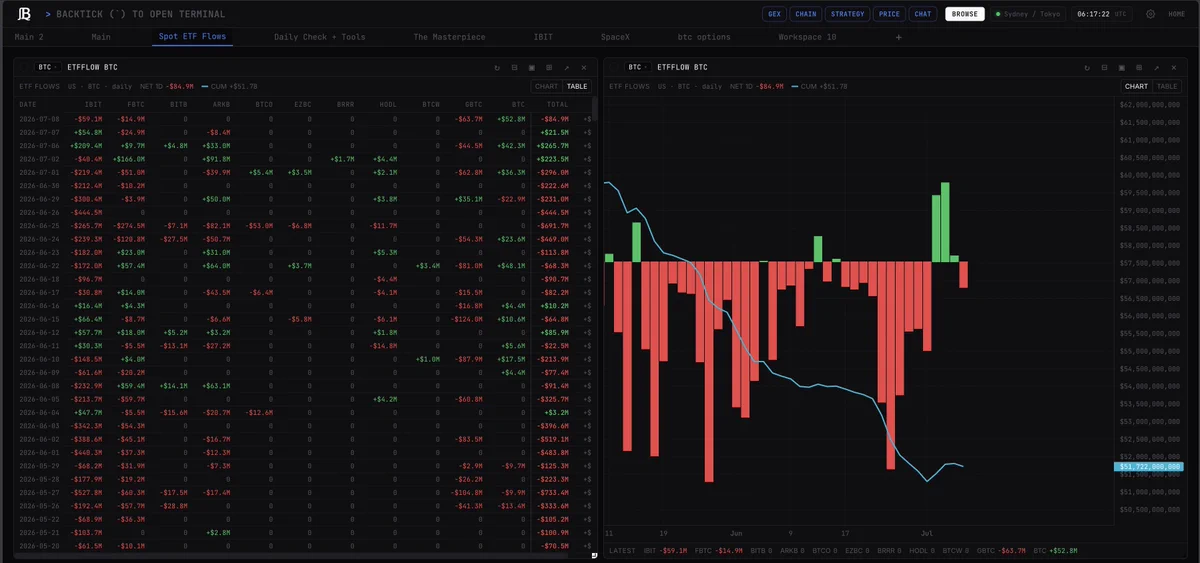Open grid layout icon in right panel
Screen dimensions: 1200x563
pyautogui.click(x=1139, y=67)
